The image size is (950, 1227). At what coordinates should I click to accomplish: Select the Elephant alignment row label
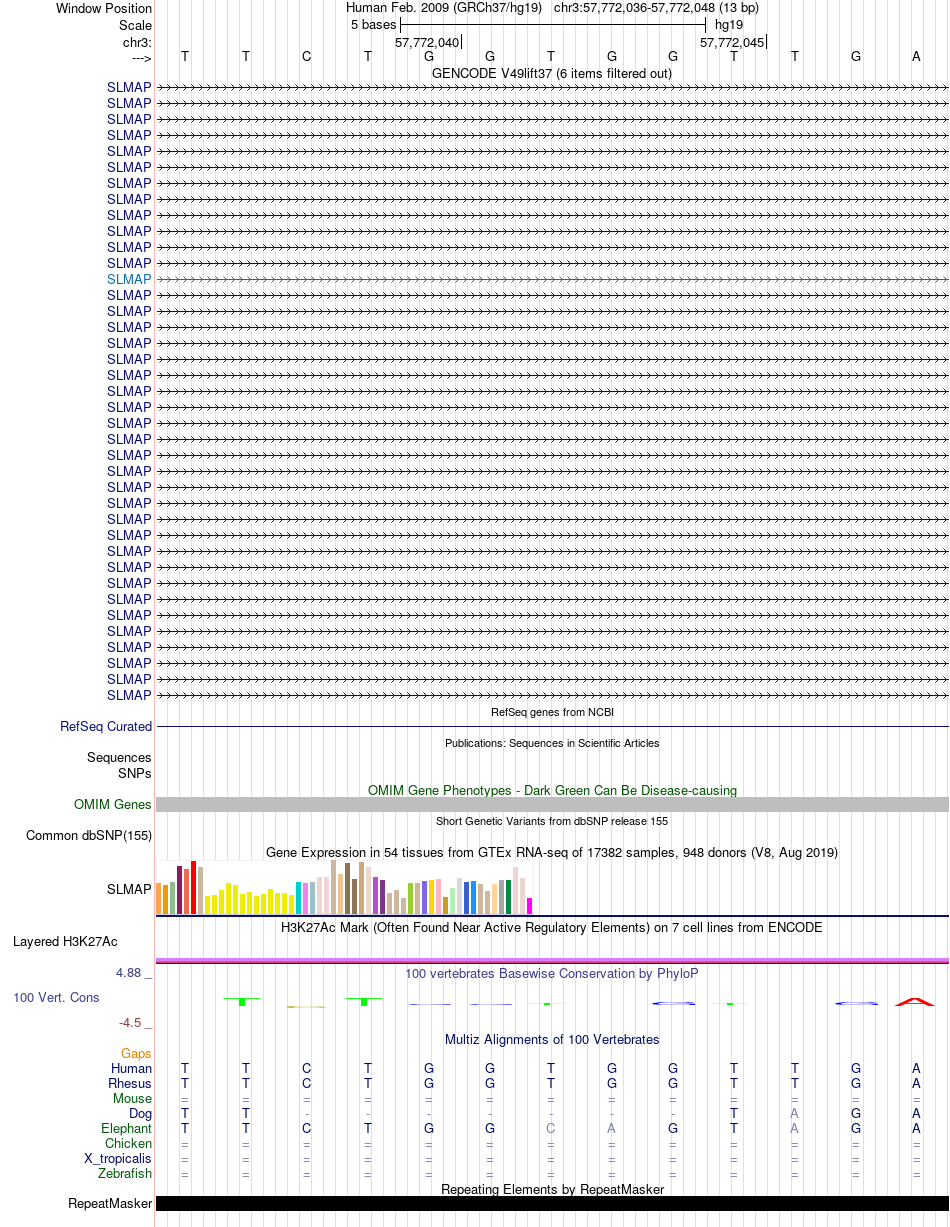click(x=126, y=1129)
